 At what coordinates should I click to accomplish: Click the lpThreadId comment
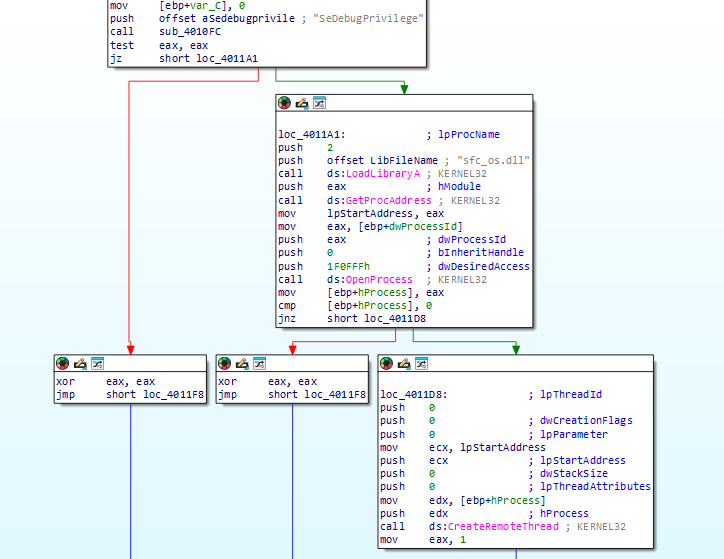pyautogui.click(x=571, y=394)
